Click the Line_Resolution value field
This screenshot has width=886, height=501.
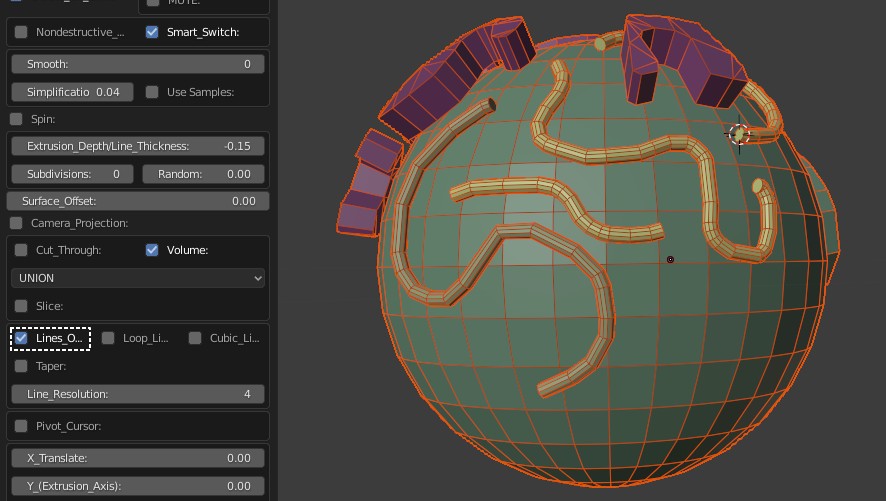point(138,394)
